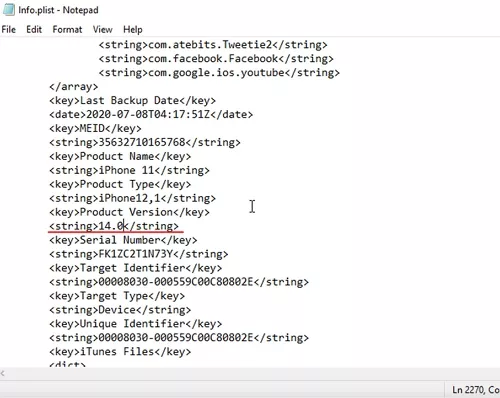Click the iPhone12,1 product type line
Viewport: 500px width, 398px height.
pyautogui.click(x=132, y=199)
